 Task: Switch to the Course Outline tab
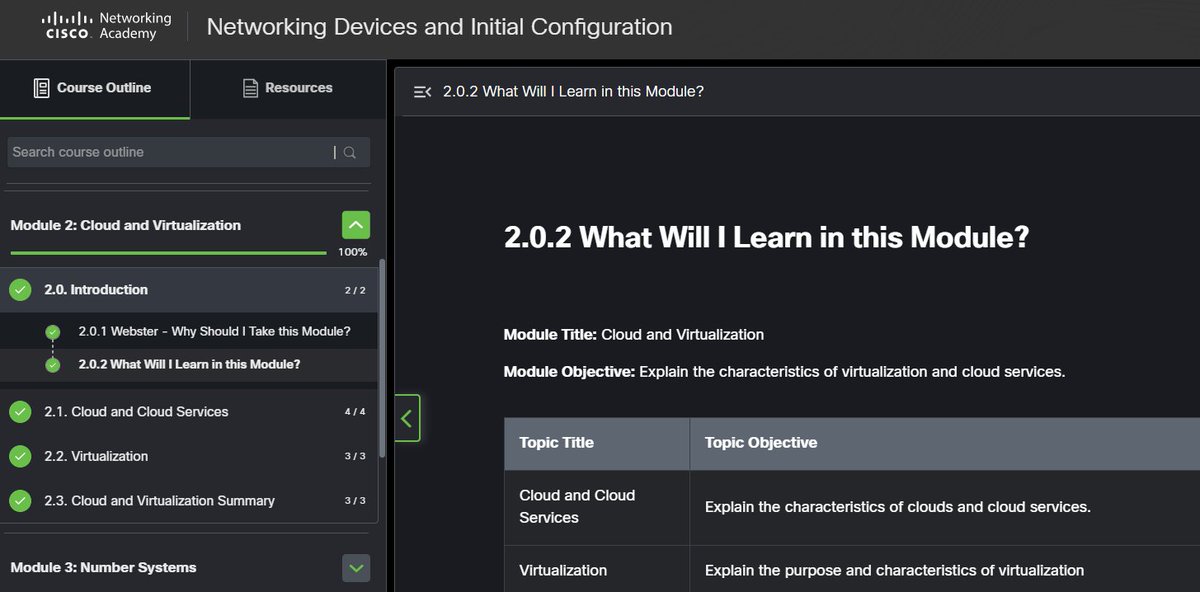click(x=95, y=88)
